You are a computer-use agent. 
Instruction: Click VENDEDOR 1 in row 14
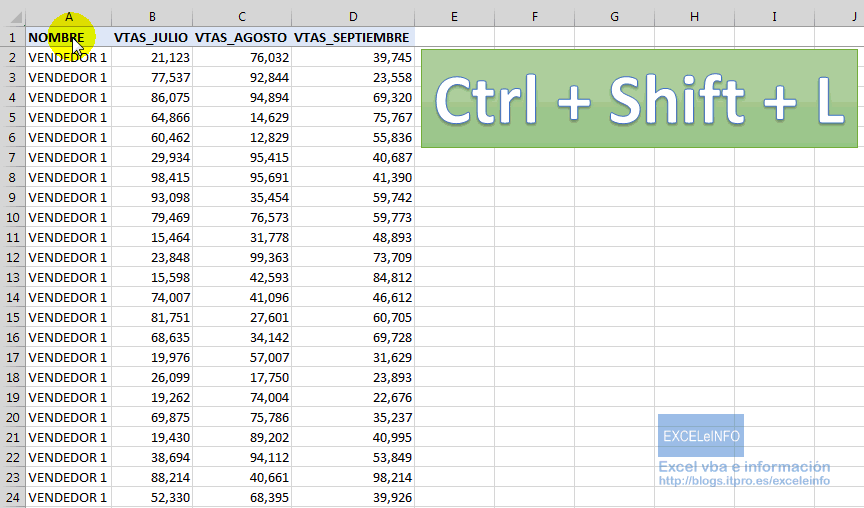point(69,298)
